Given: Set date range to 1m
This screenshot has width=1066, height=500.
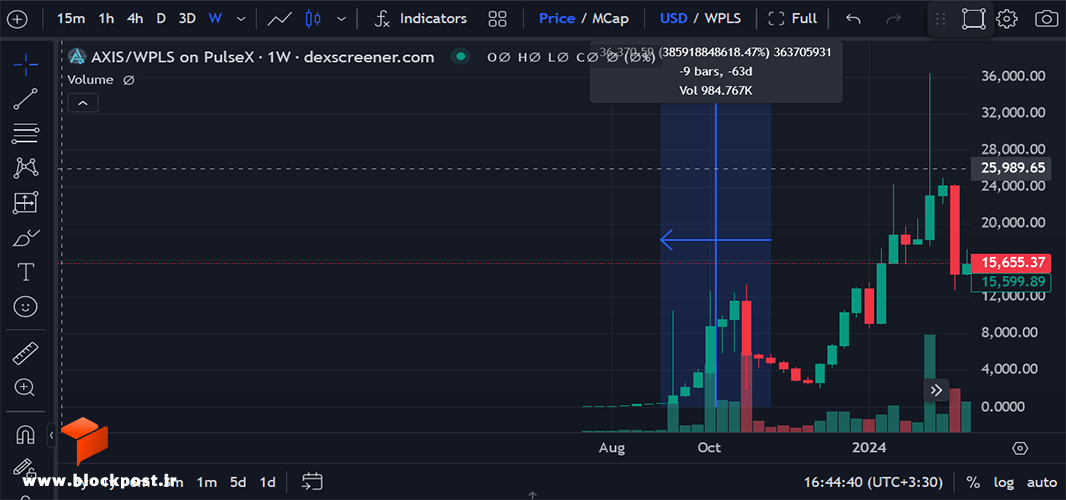Looking at the screenshot, I should coord(207,482).
